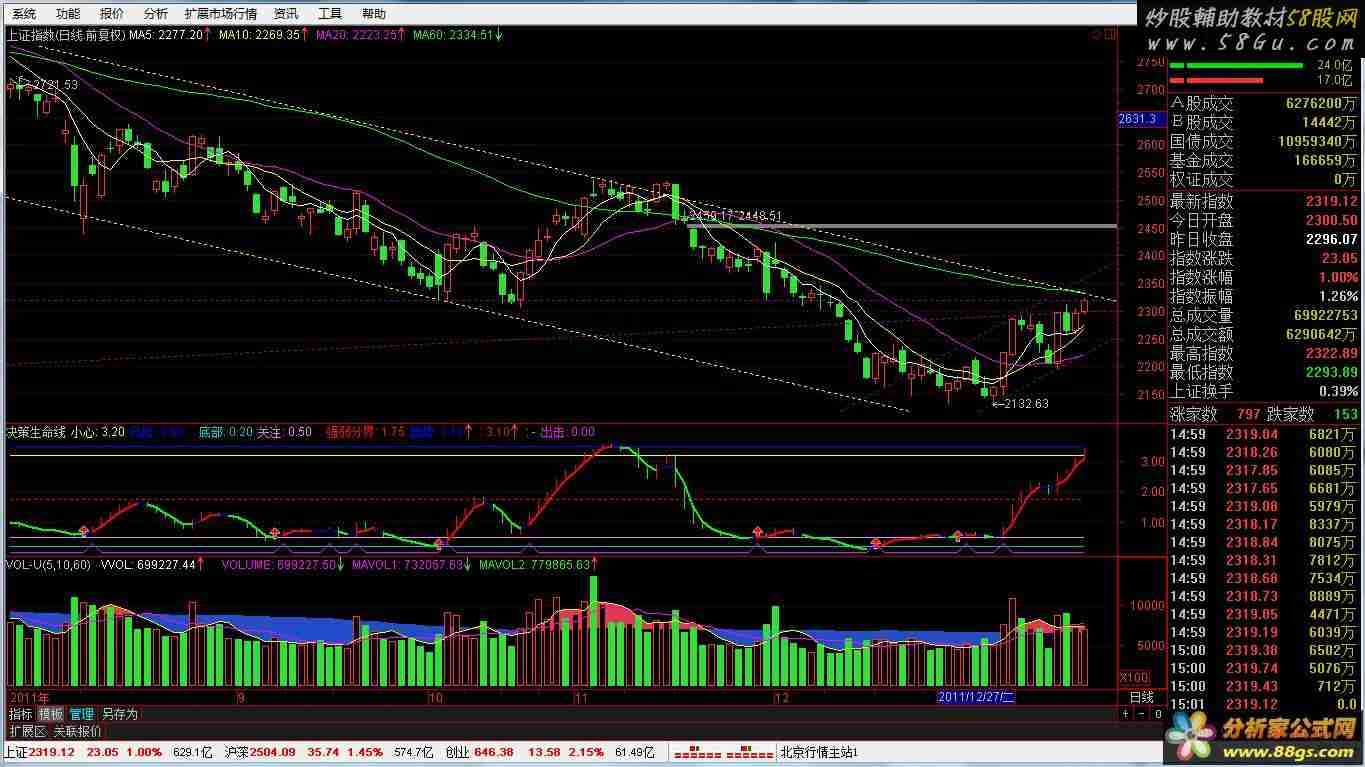The image size is (1365, 767).
Task: Click the 创业 index quote in status bar
Action: (x=549, y=752)
